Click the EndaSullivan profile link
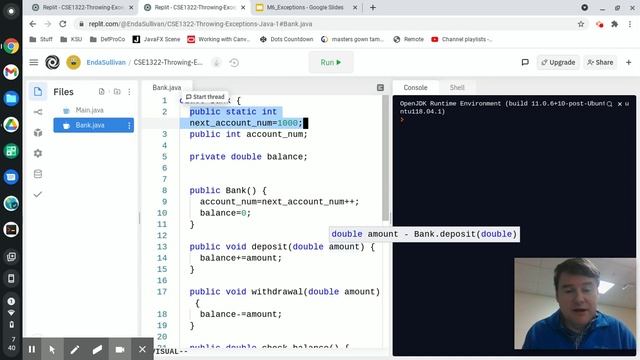This screenshot has width=640, height=360. (106, 62)
